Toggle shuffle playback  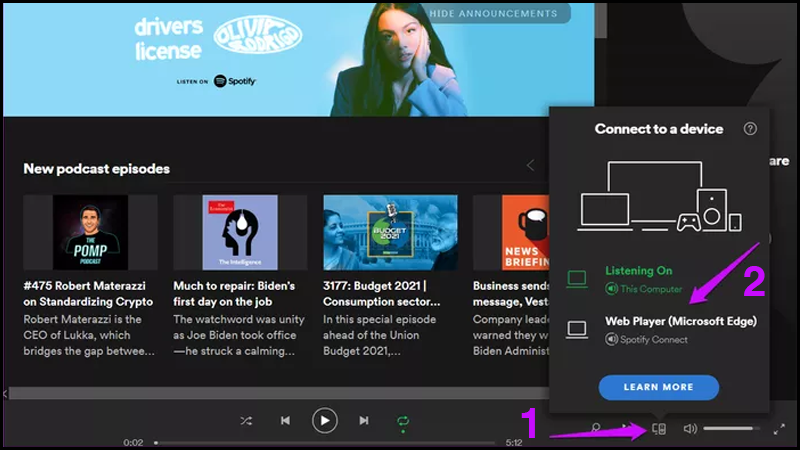[246, 421]
